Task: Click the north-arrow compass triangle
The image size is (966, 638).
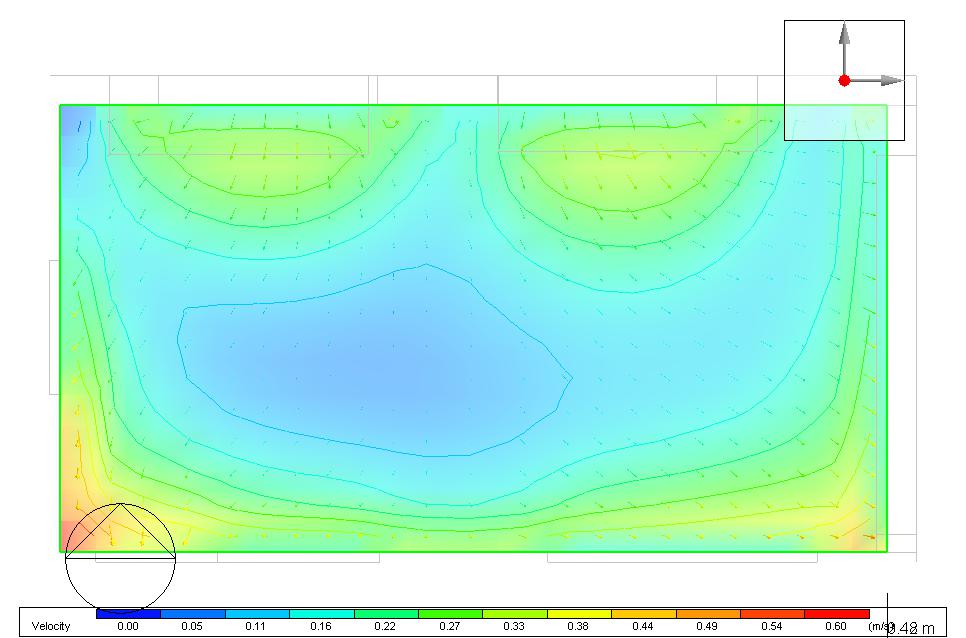Action: click(121, 531)
